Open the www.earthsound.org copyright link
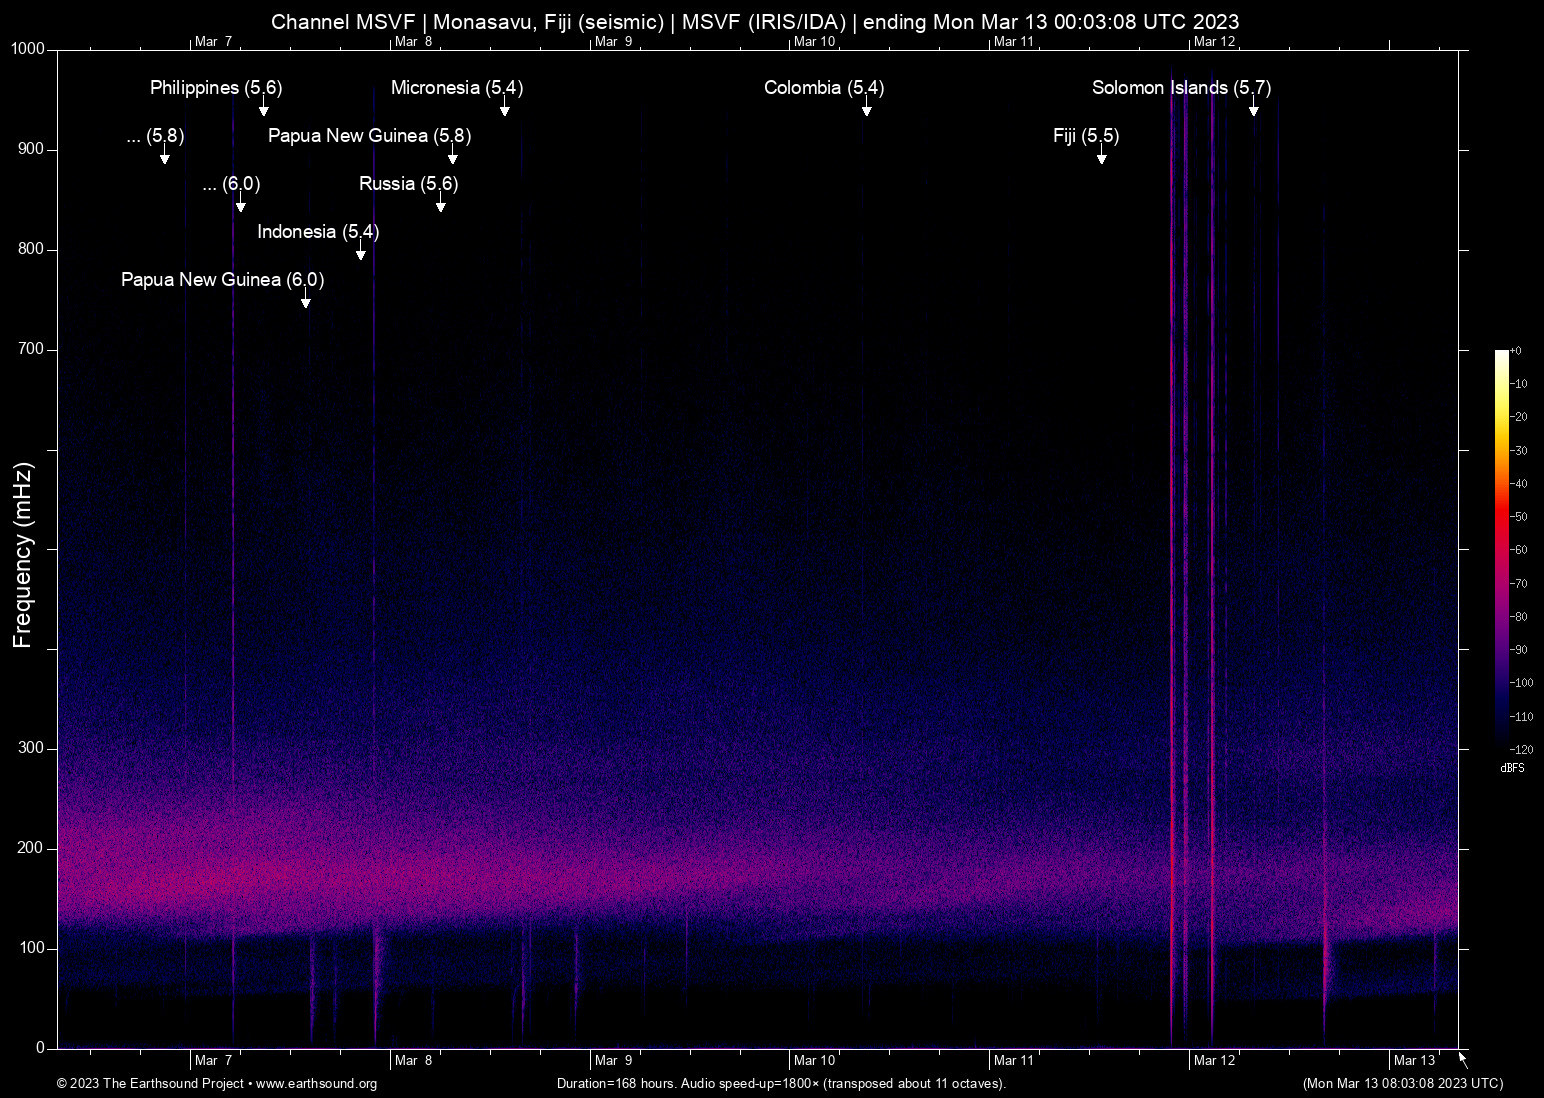The width and height of the screenshot is (1544, 1098). pyautogui.click(x=316, y=1084)
